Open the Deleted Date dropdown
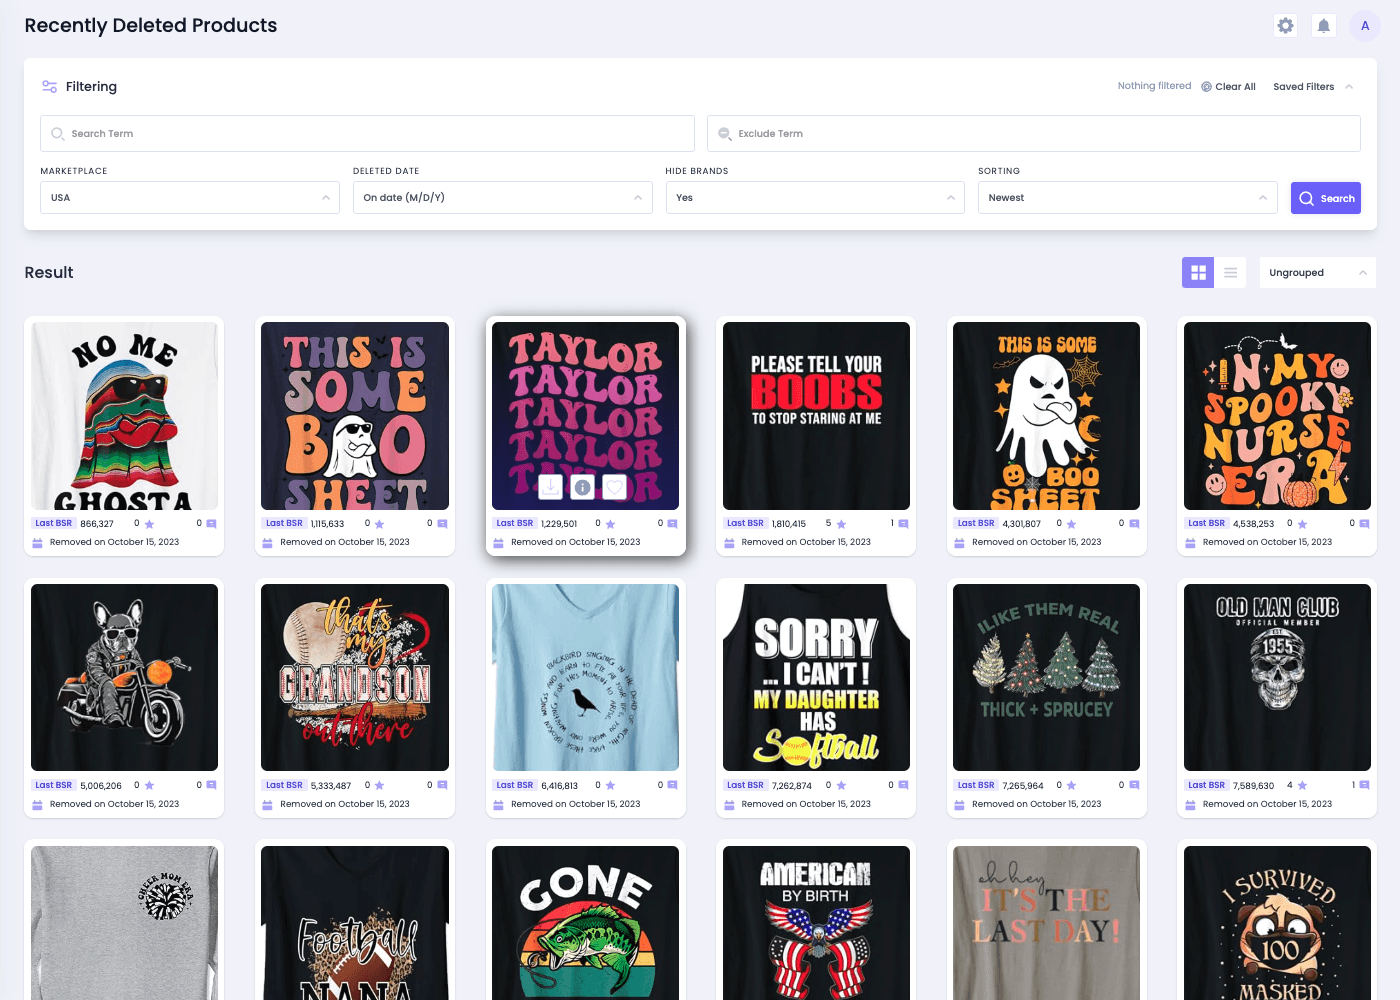 pos(503,198)
